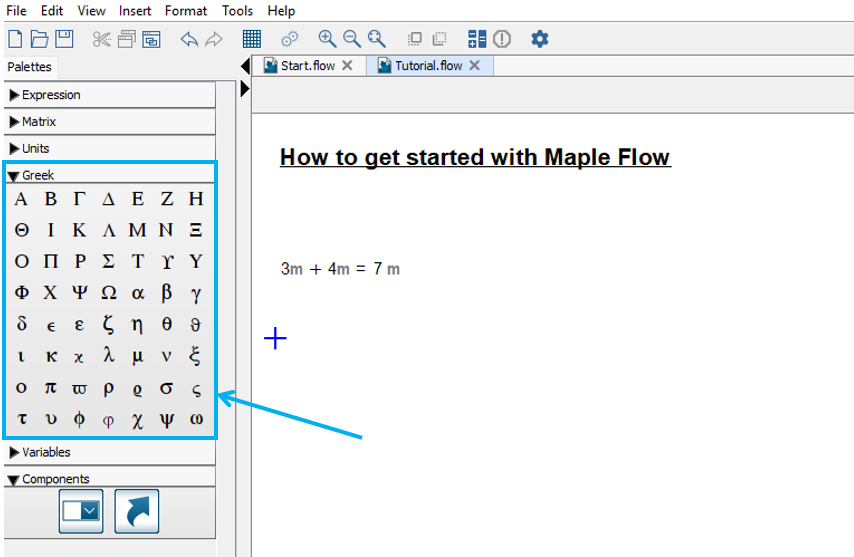This screenshot has width=854, height=557.
Task: Click the New document icon
Action: click(15, 39)
